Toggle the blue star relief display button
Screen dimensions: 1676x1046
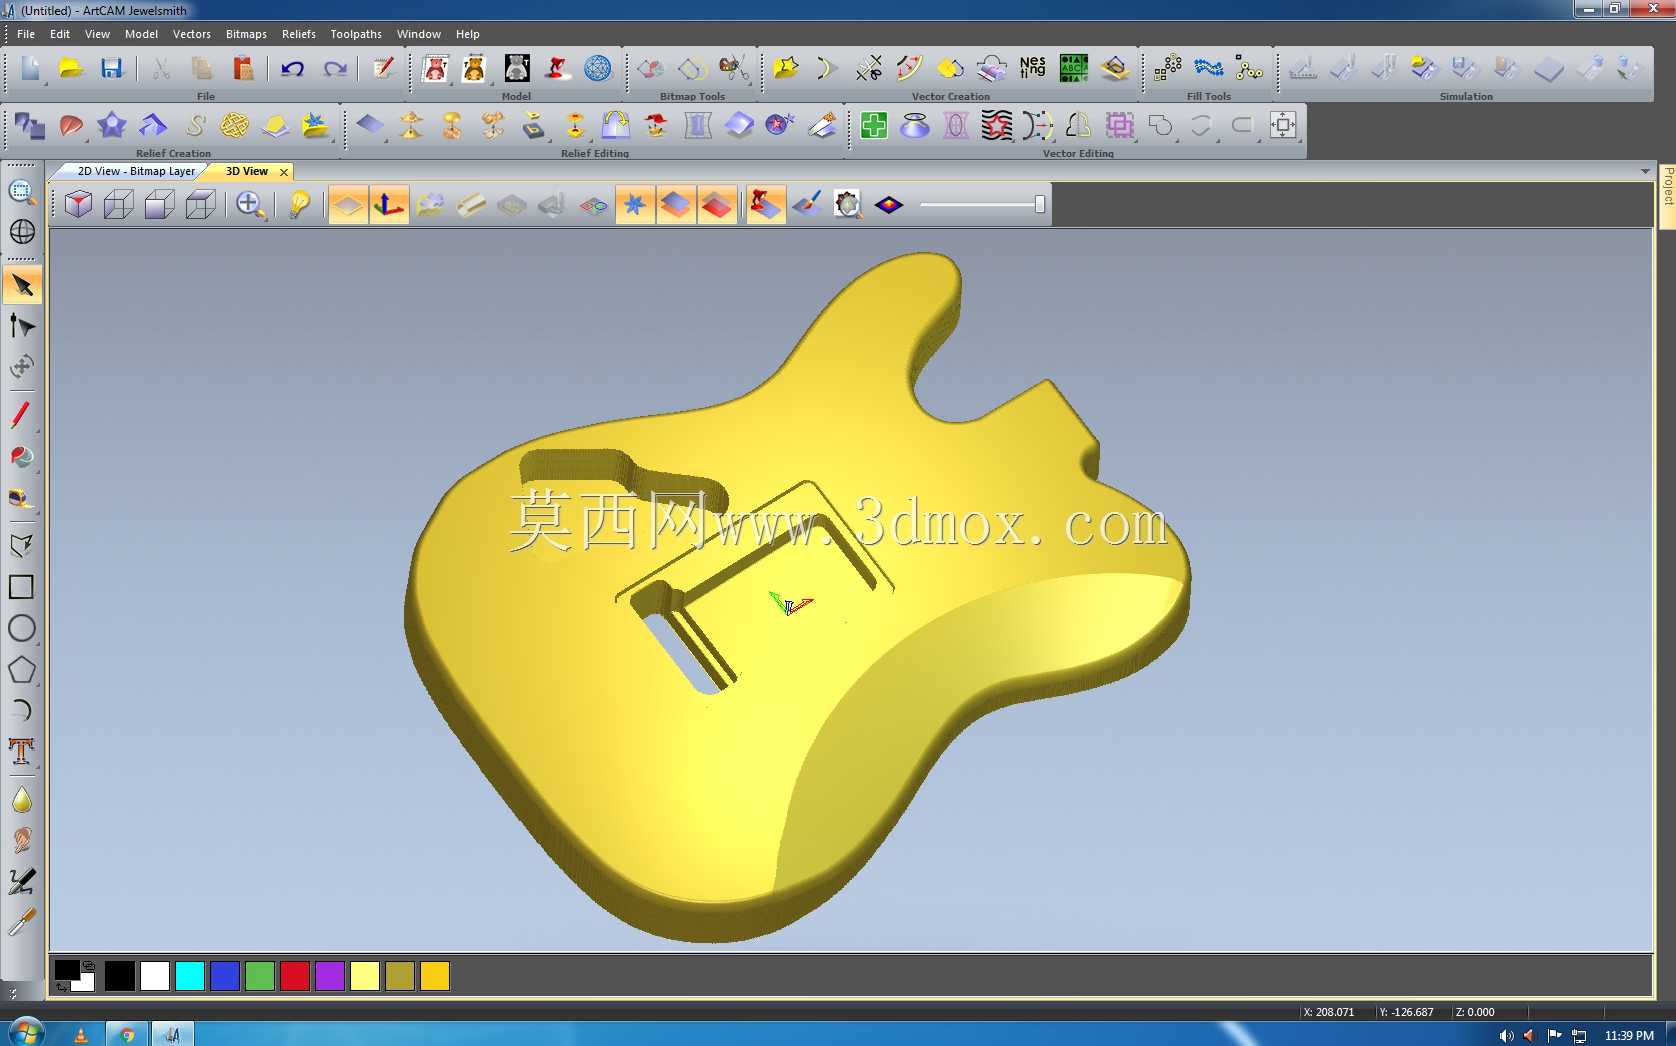pos(635,205)
